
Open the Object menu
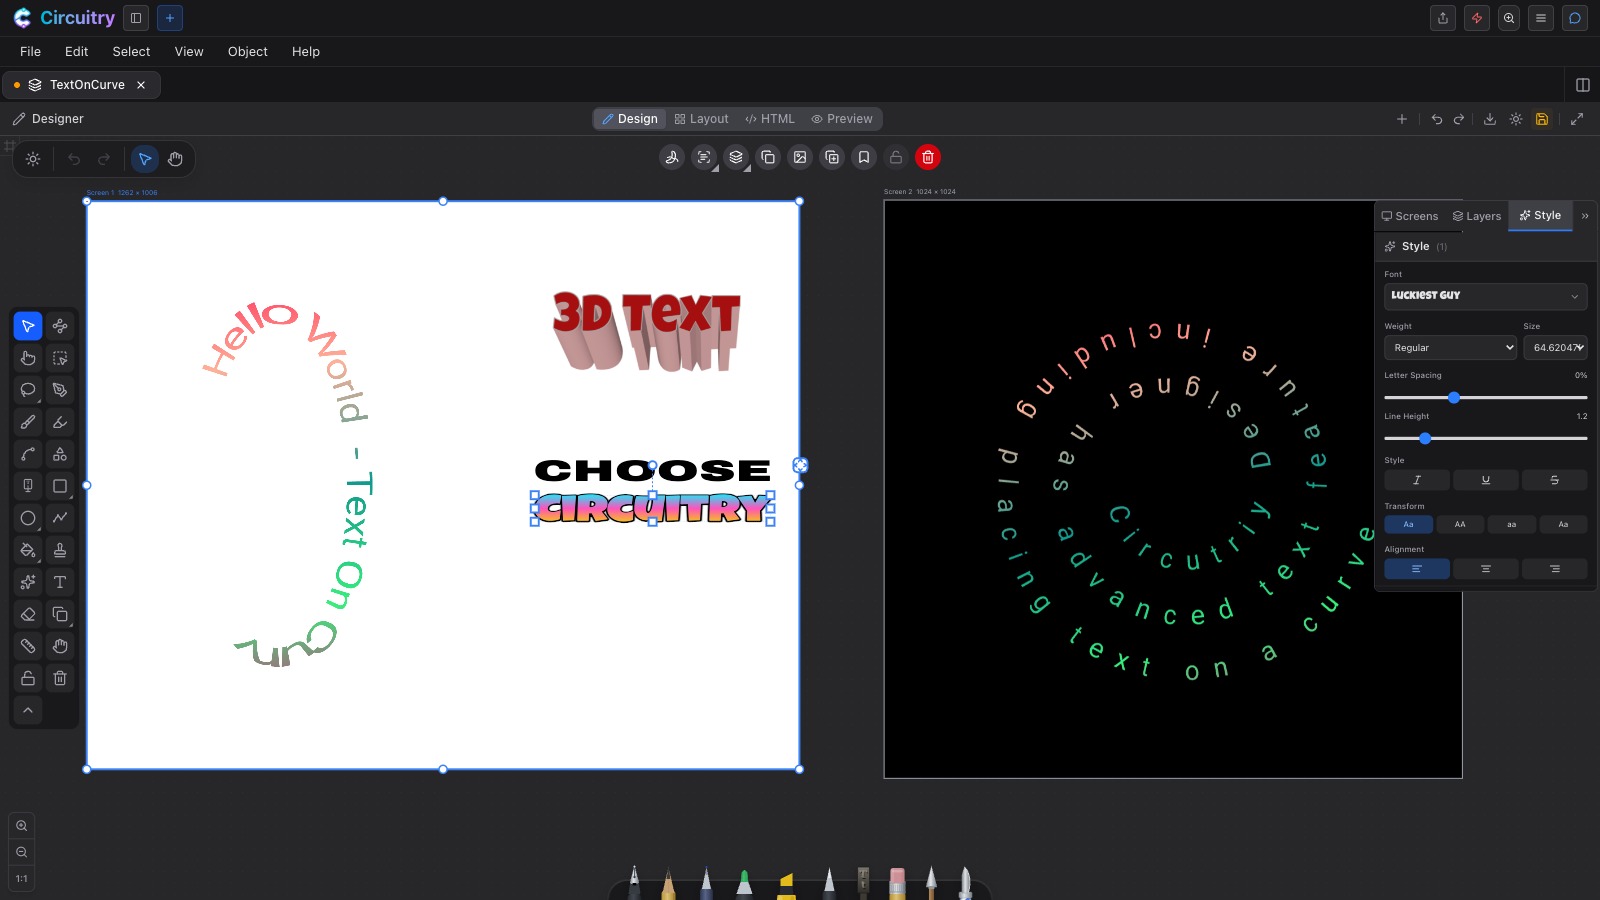tap(248, 52)
